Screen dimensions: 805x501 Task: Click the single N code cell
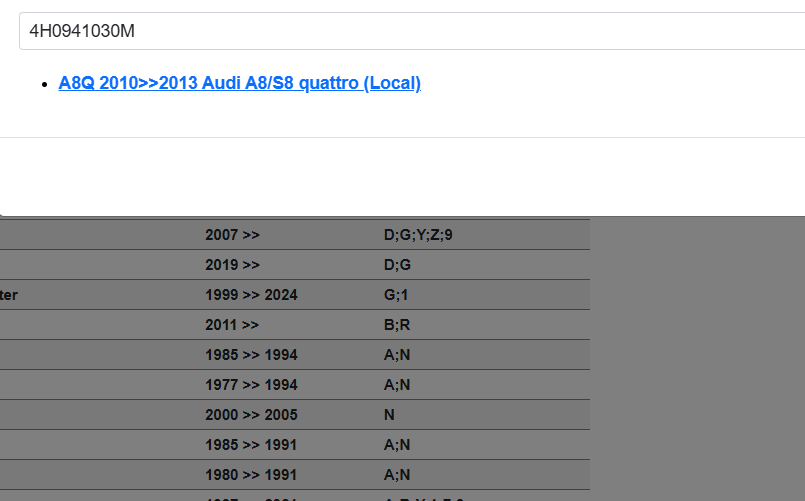pyautogui.click(x=389, y=415)
